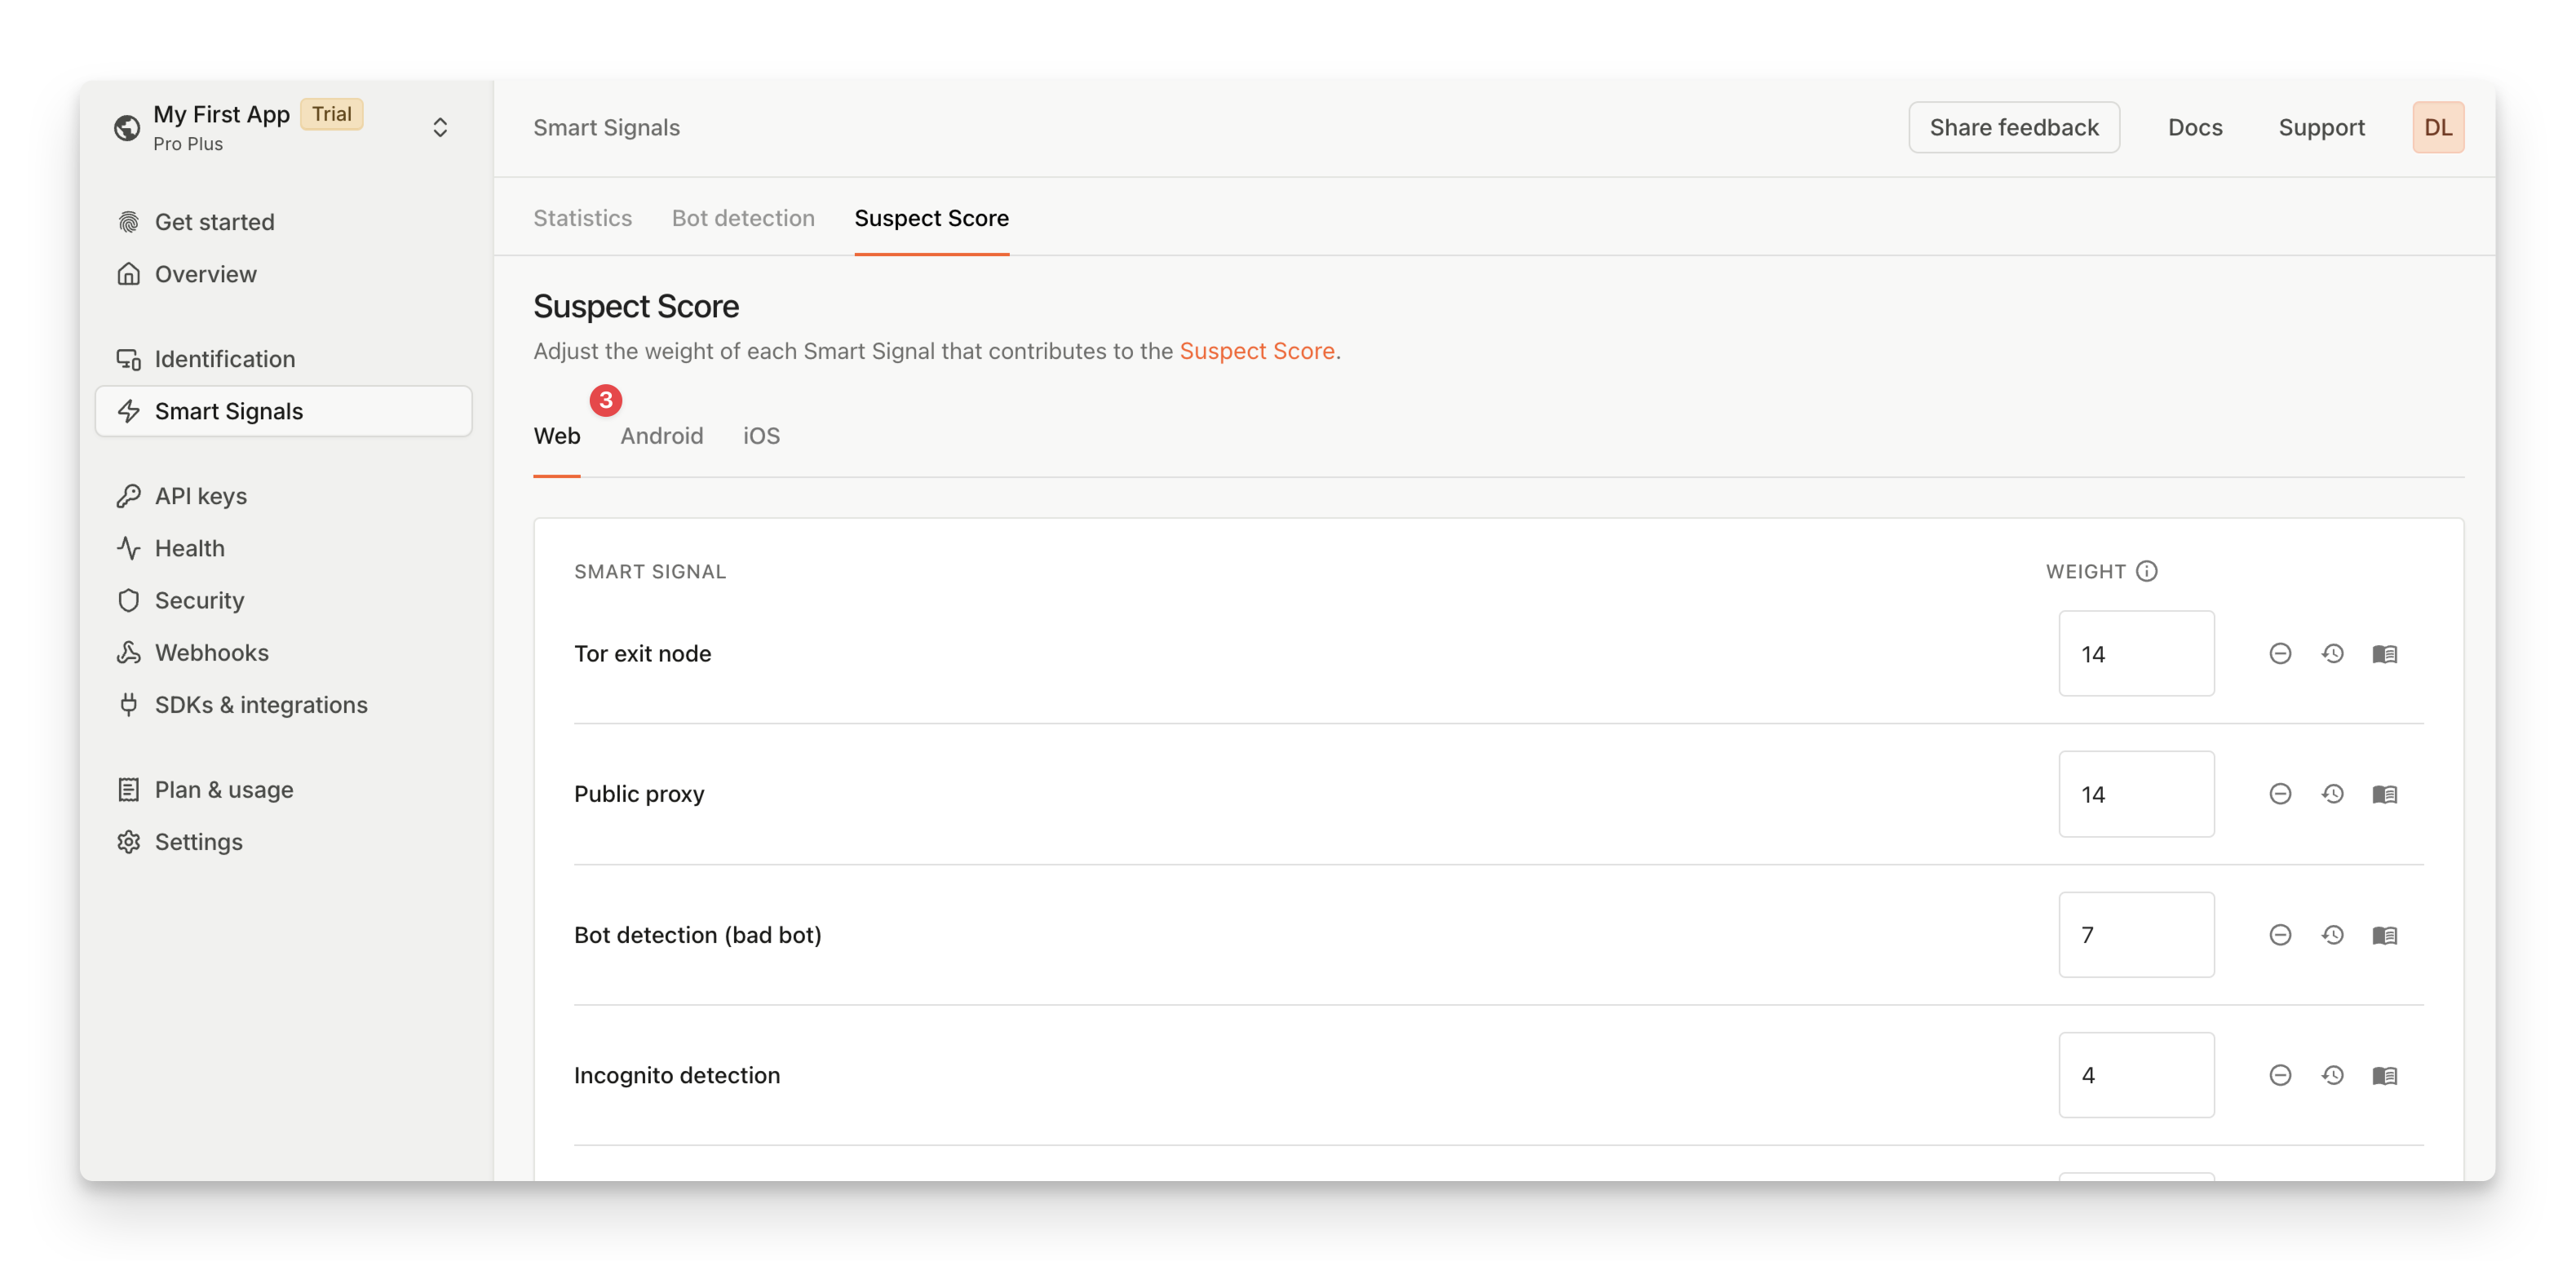Open the DL user avatar menu
This screenshot has height=1261, width=2576.
coord(2437,127)
